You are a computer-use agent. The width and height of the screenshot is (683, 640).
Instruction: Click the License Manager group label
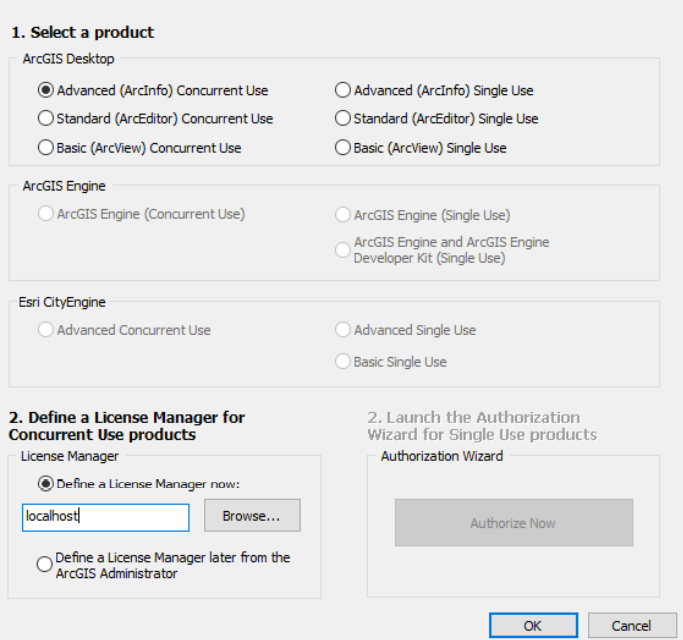pyautogui.click(x=70, y=456)
